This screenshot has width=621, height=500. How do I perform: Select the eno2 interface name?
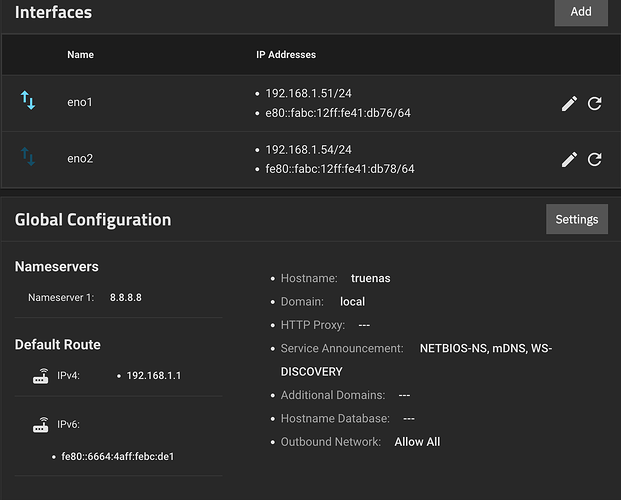coord(80,158)
